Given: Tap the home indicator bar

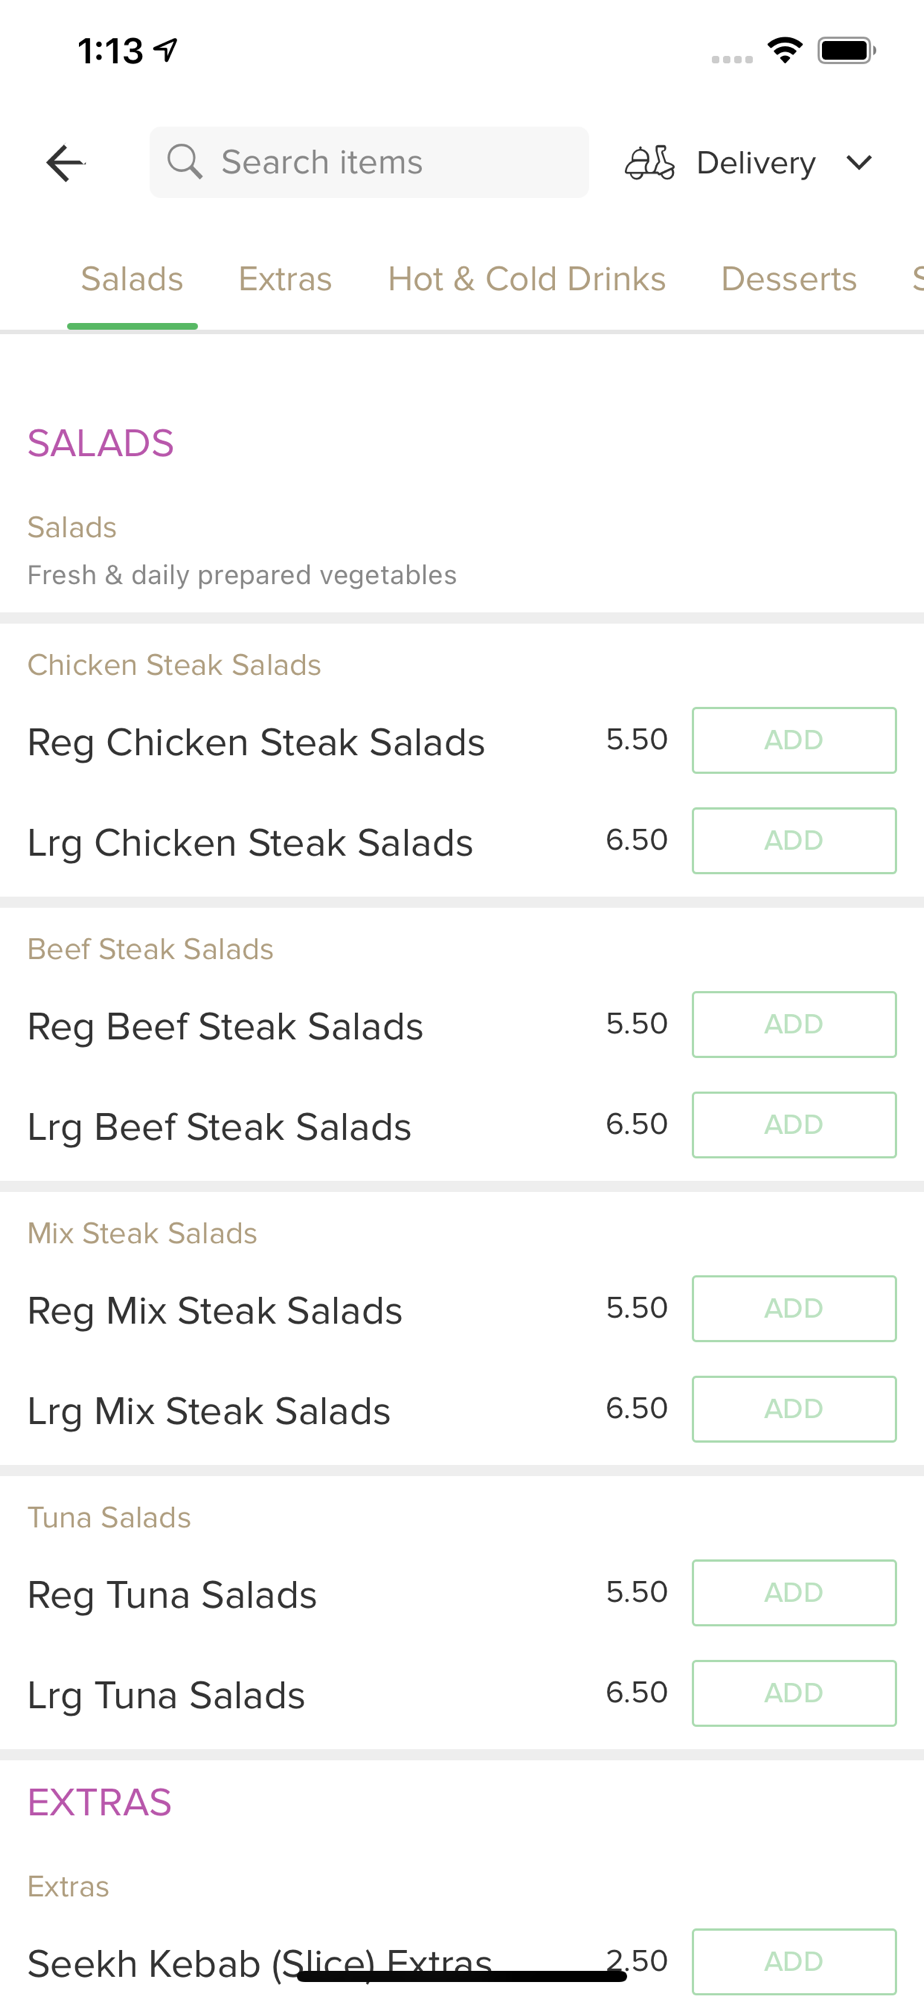Looking at the screenshot, I should [x=462, y=1976].
